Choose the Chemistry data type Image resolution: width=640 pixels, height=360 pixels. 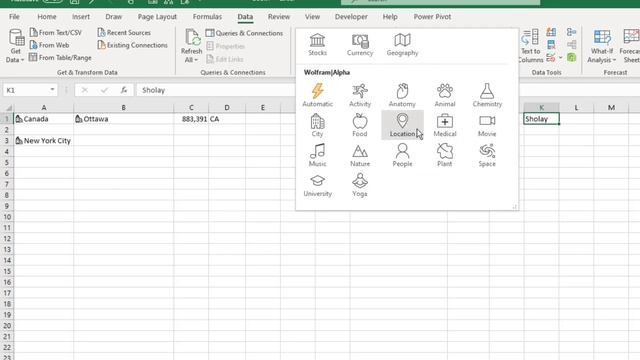coord(487,95)
